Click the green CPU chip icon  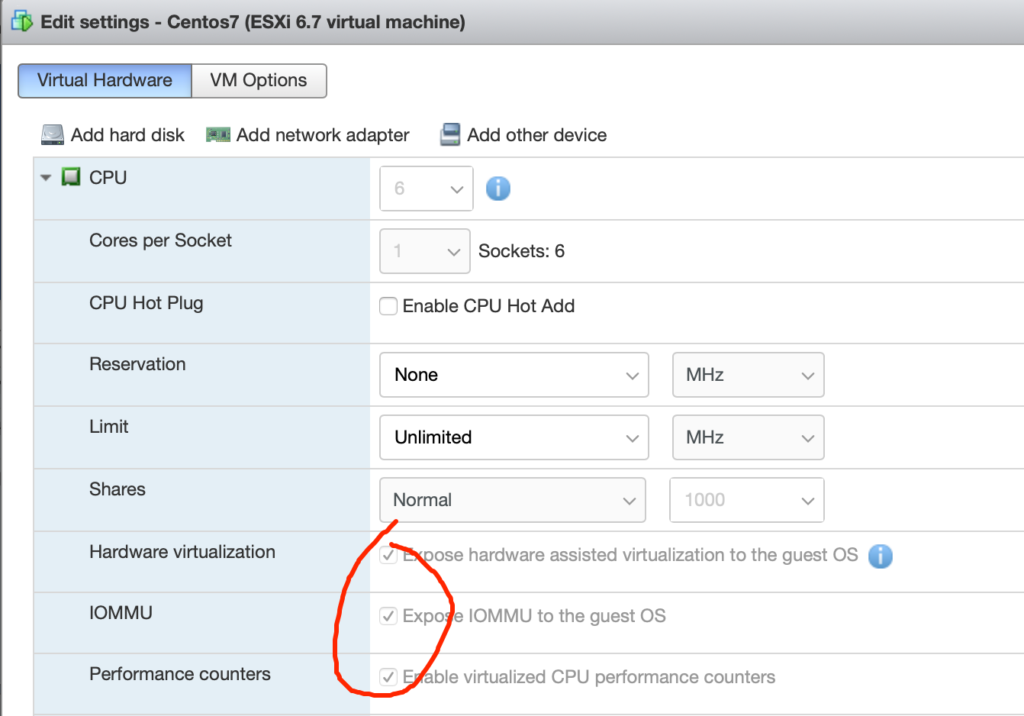(x=71, y=177)
